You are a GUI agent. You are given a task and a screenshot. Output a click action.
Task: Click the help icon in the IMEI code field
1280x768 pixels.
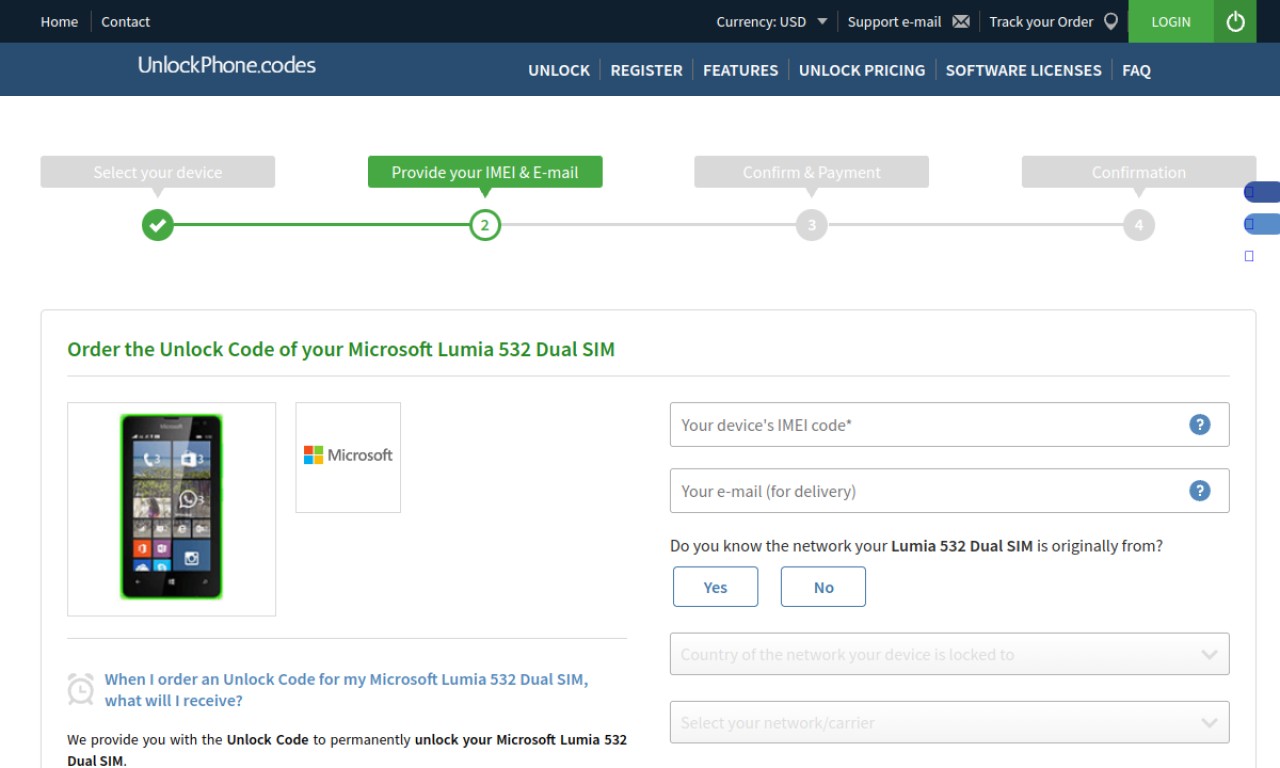click(1199, 425)
